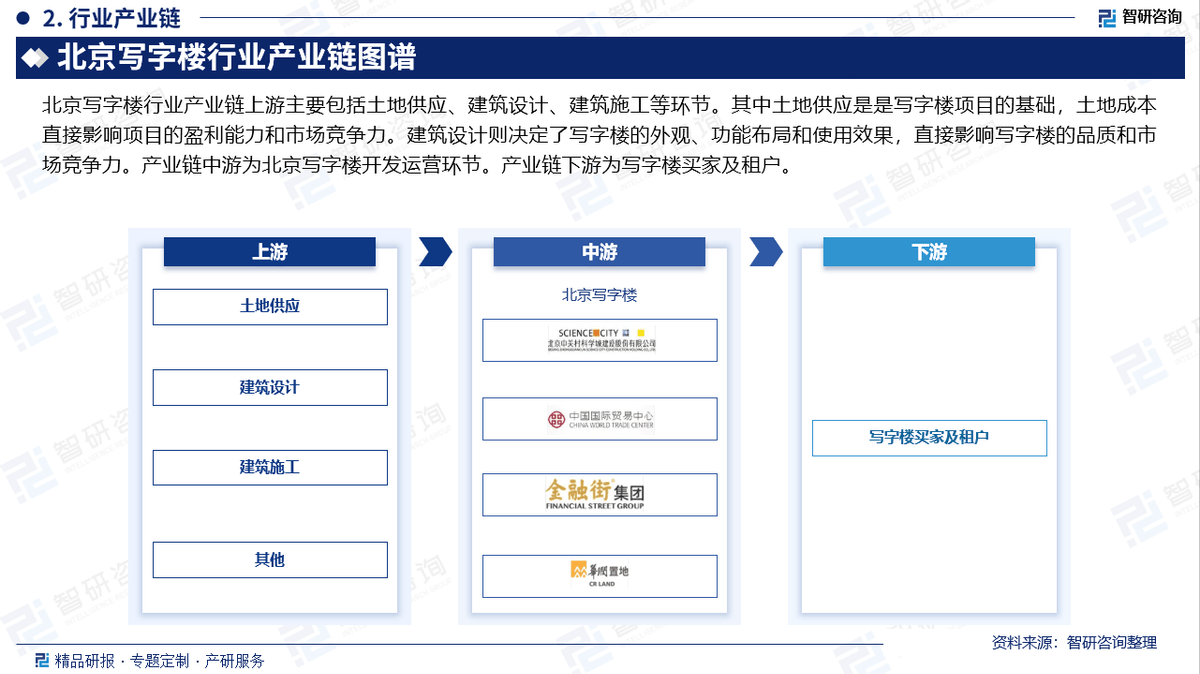Select the 写字楼买家及租户 box

tap(929, 438)
